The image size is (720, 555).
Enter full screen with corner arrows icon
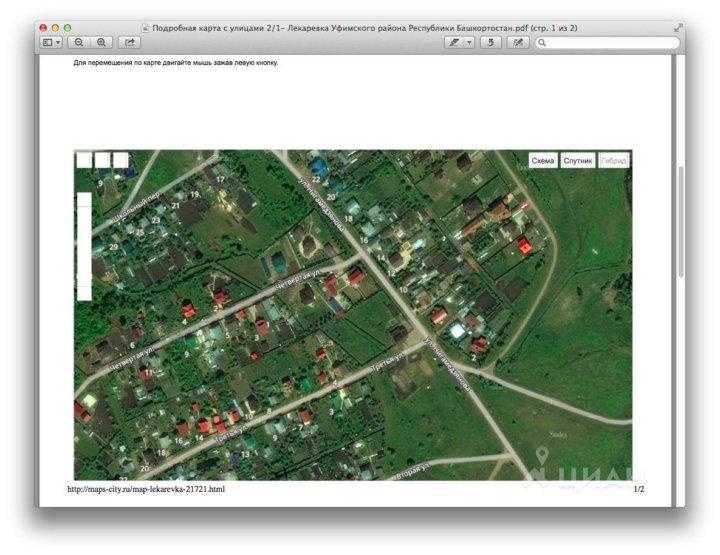pyautogui.click(x=679, y=28)
